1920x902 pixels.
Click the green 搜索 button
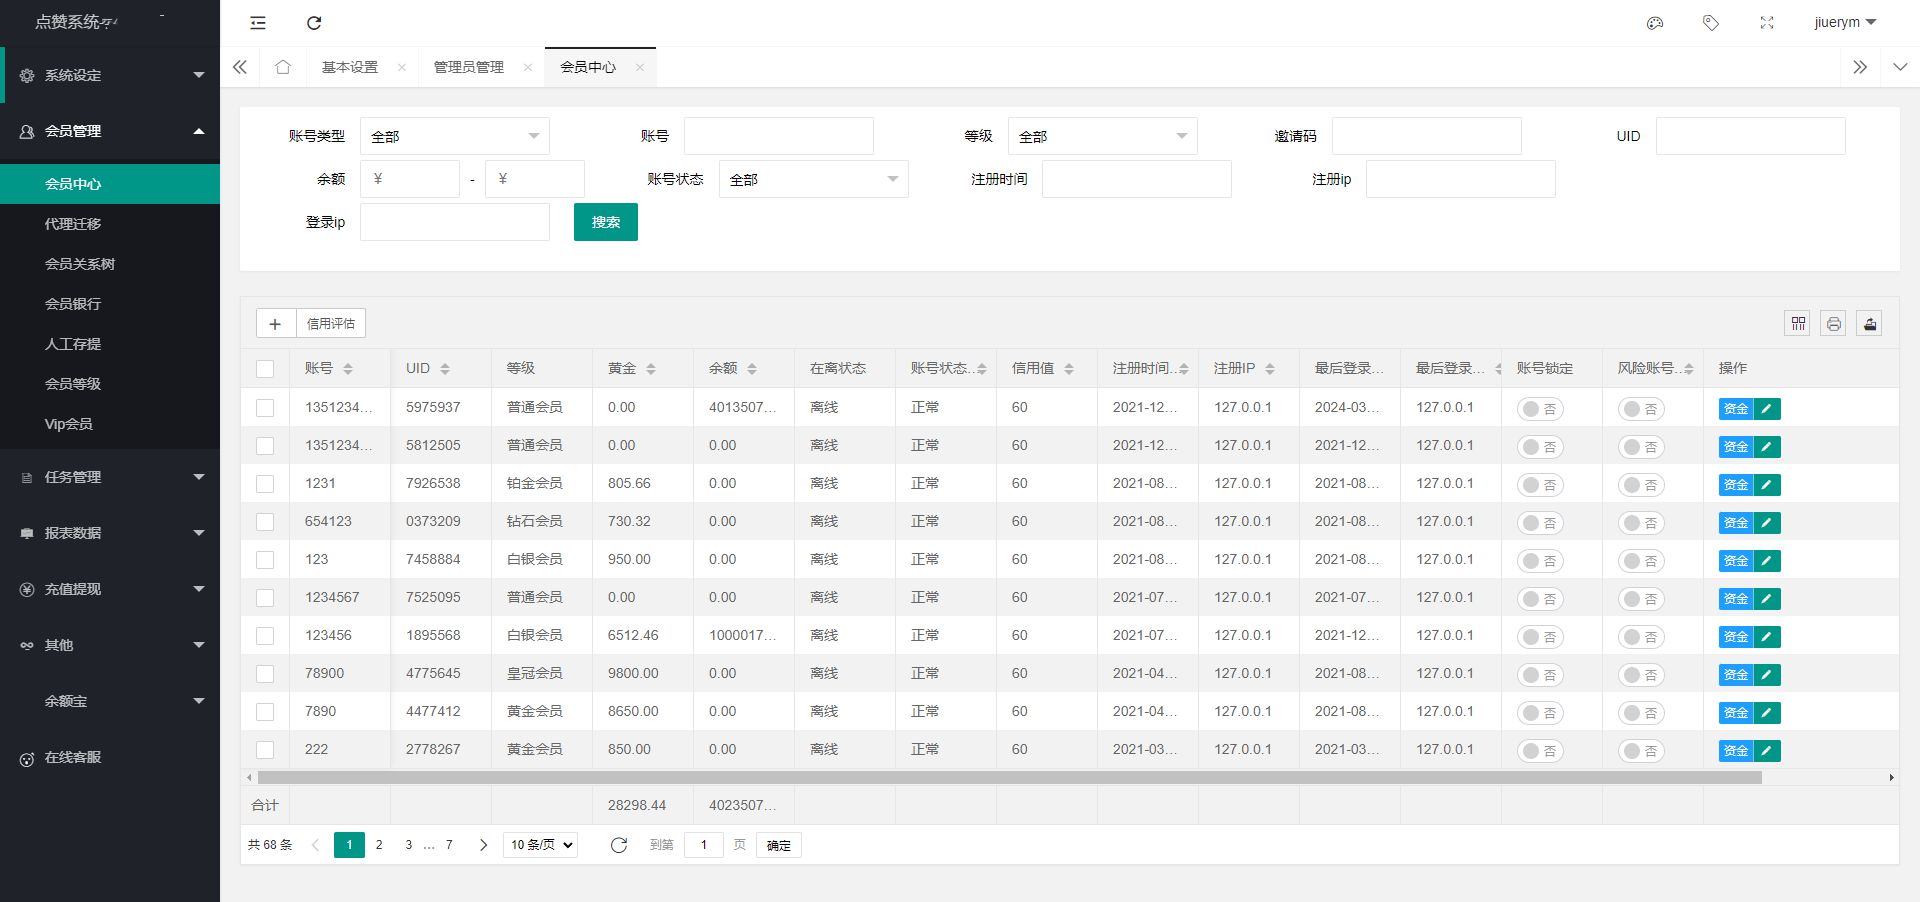[x=605, y=222]
